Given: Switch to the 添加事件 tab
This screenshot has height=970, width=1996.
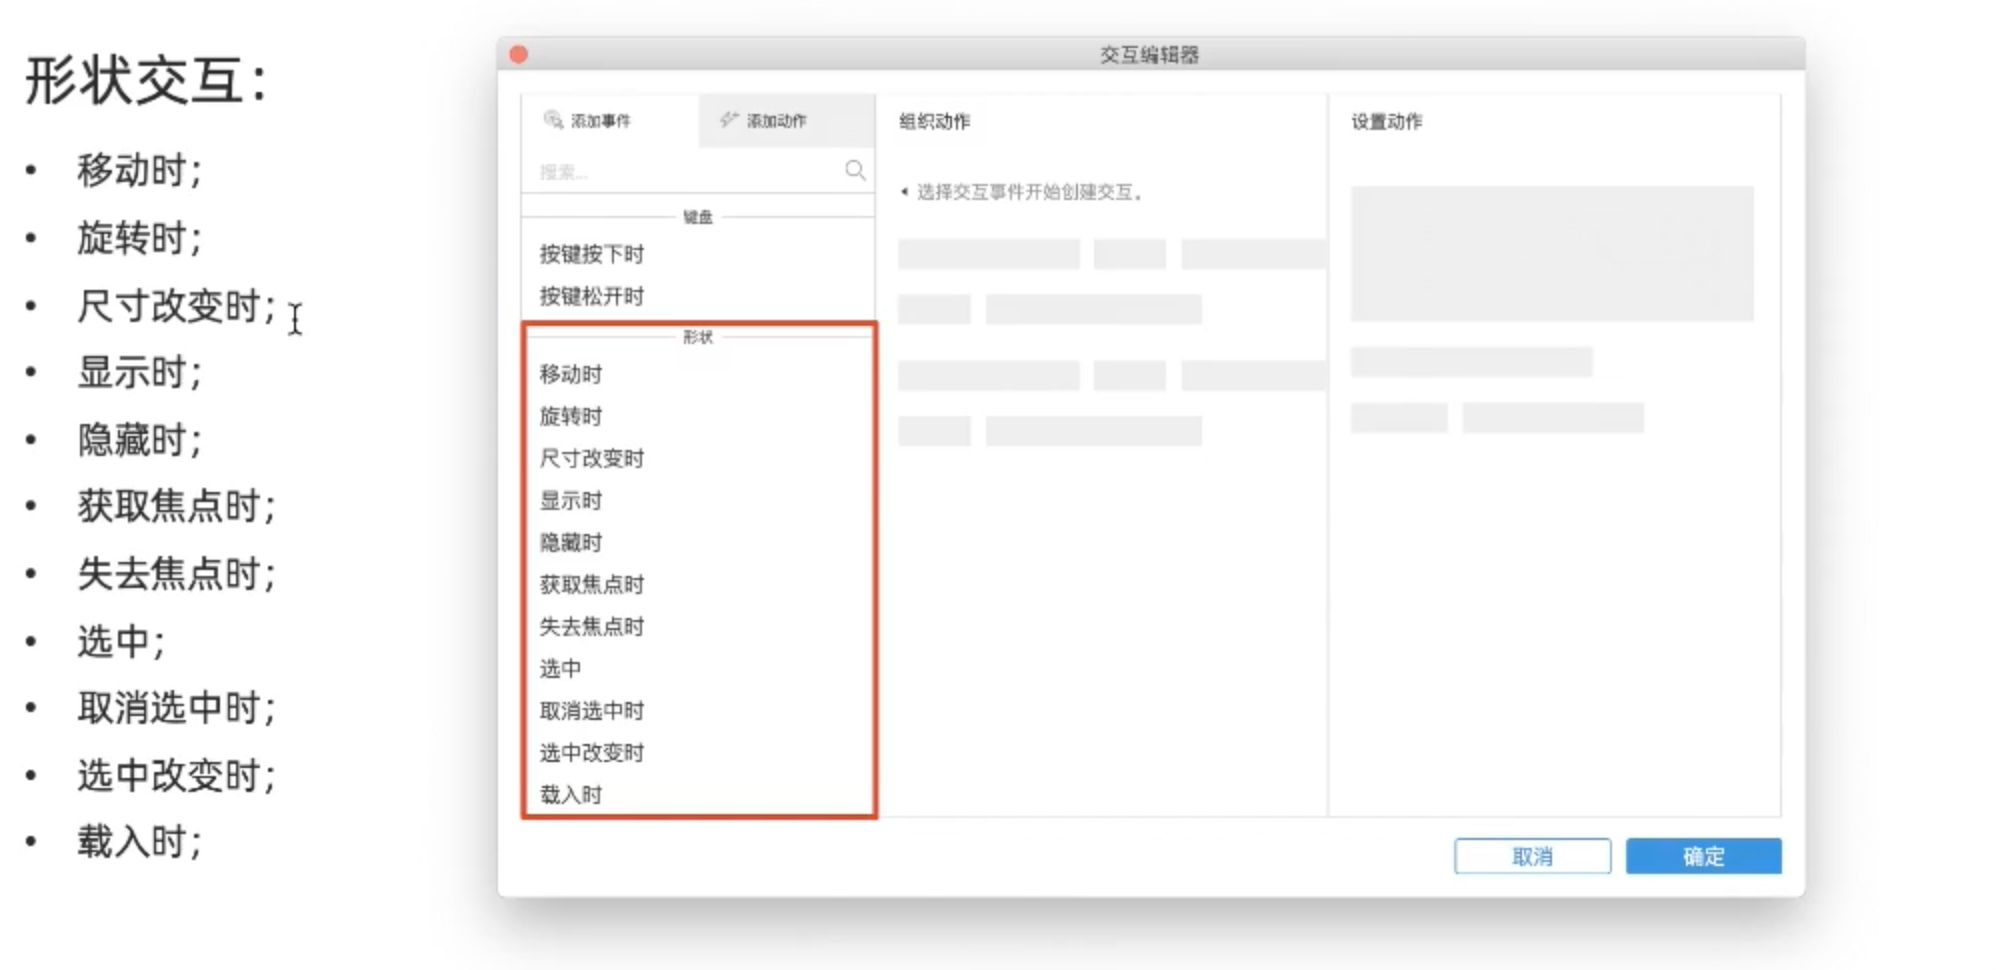Looking at the screenshot, I should click(x=610, y=120).
